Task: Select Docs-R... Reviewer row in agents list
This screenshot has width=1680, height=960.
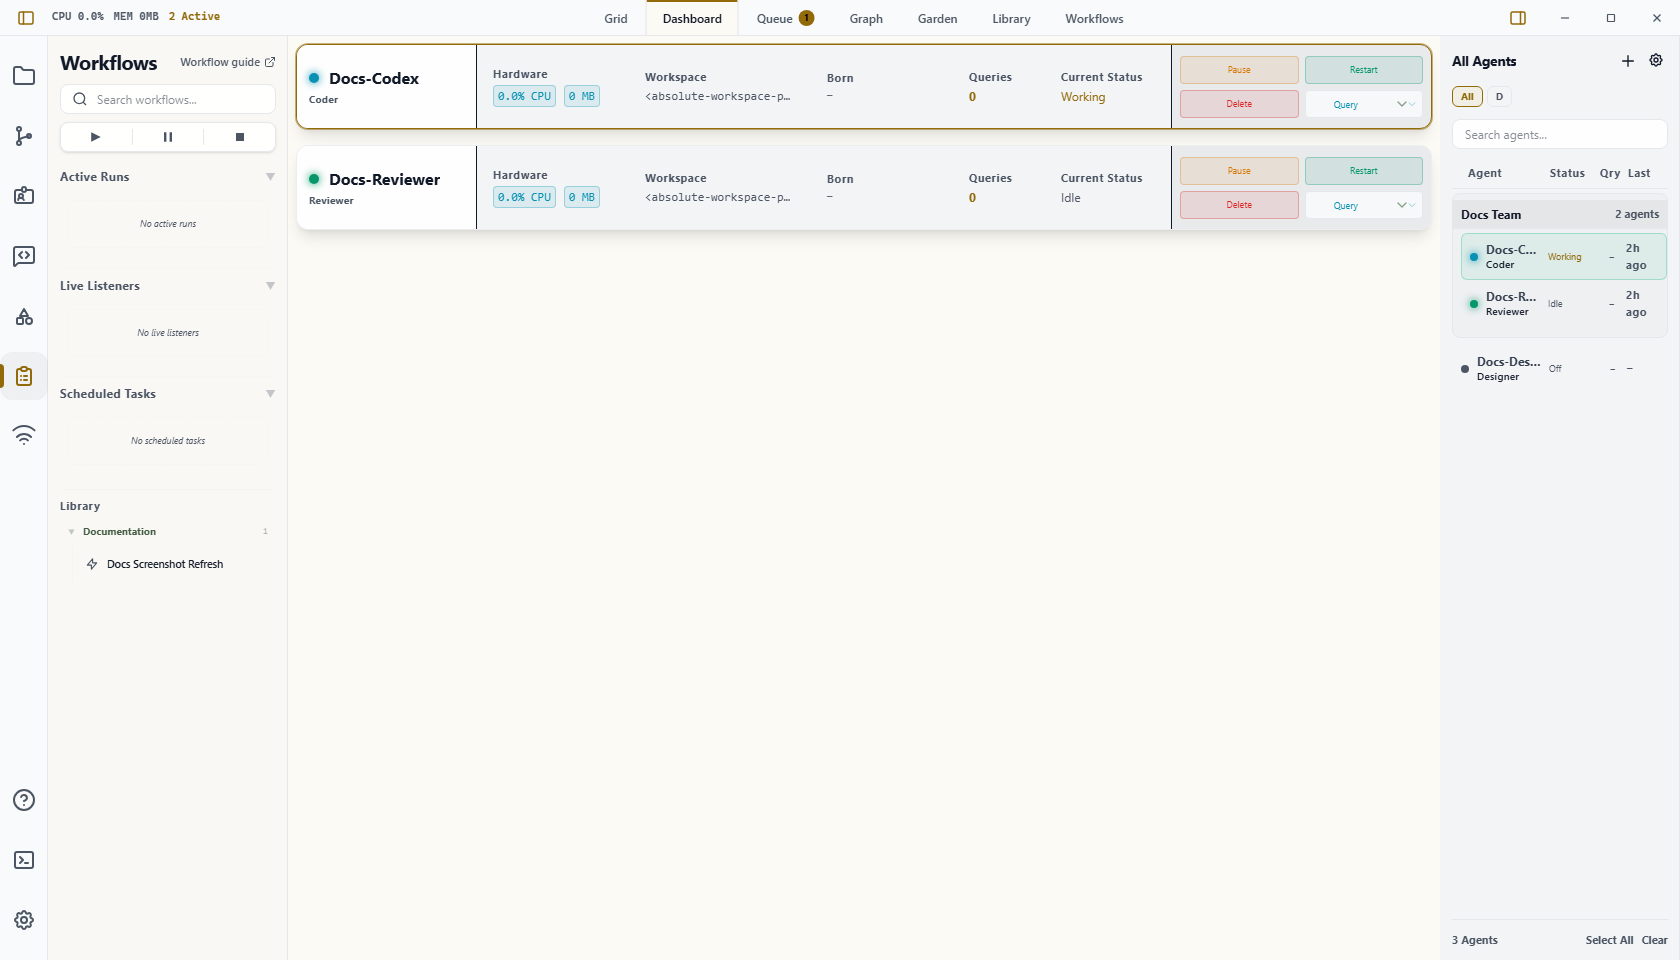Action: pos(1564,304)
